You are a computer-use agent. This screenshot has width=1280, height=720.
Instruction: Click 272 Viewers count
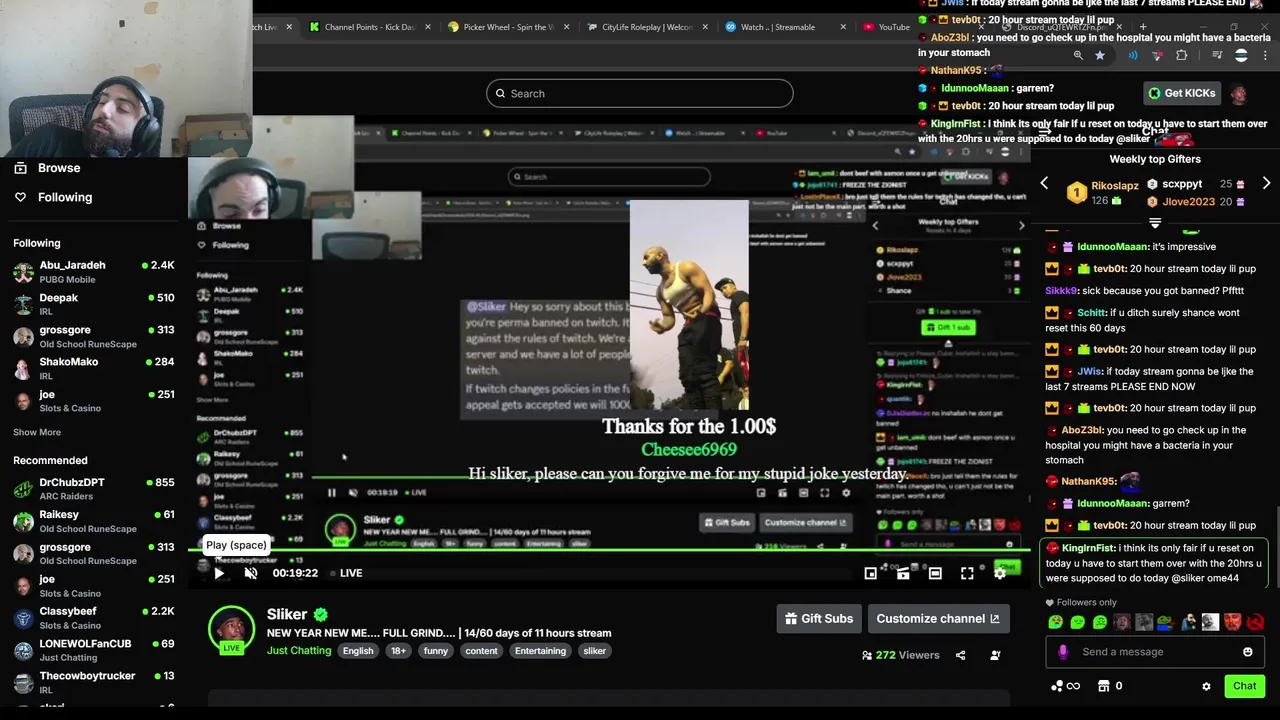(901, 655)
